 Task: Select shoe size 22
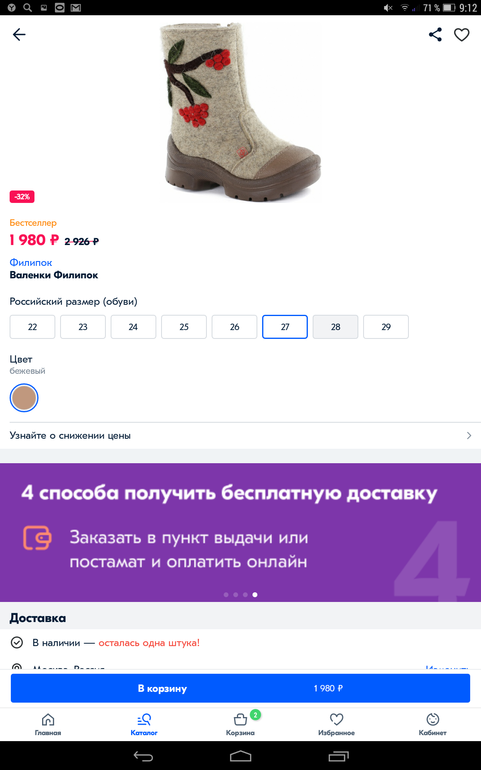(x=32, y=327)
